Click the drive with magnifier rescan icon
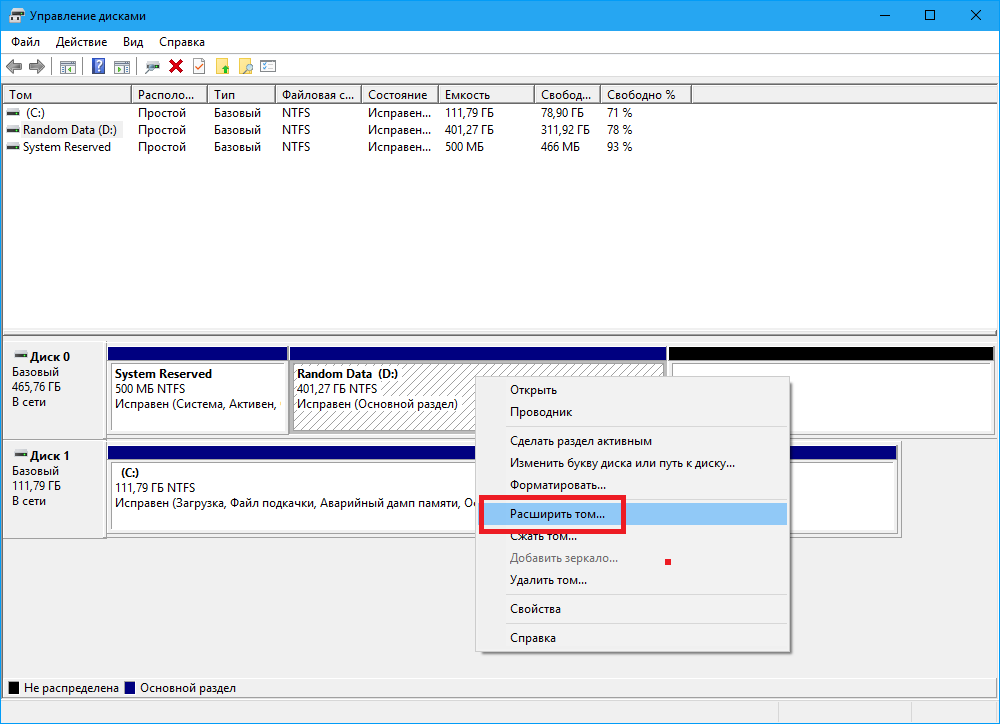The height and width of the screenshot is (724, 1000). point(152,66)
